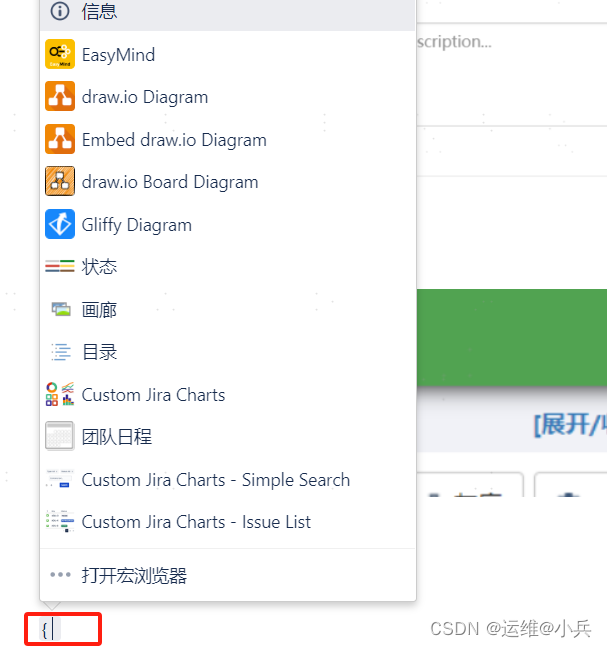This screenshot has height=647, width=607.
Task: Click the description placeholder field at top right
Action: (x=512, y=74)
